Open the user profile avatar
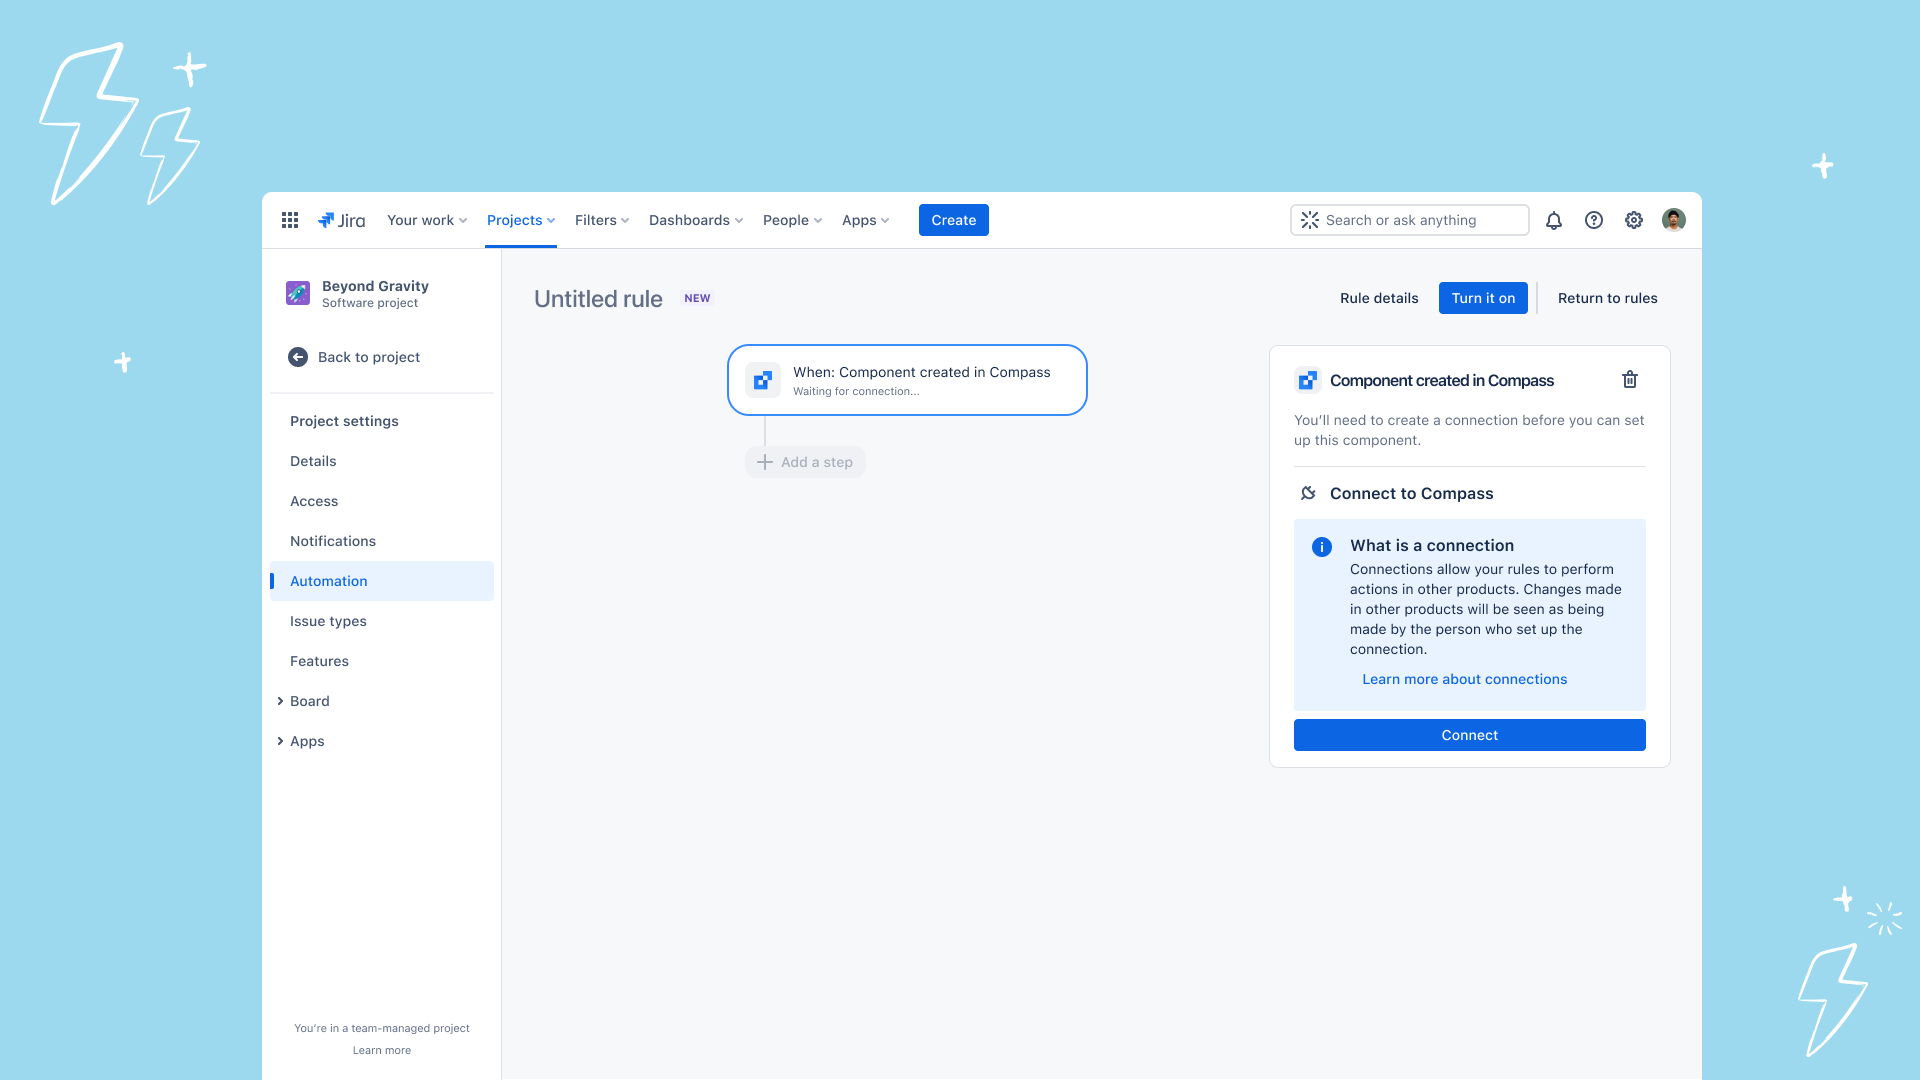Viewport: 1920px width, 1080px height. 1674,220
